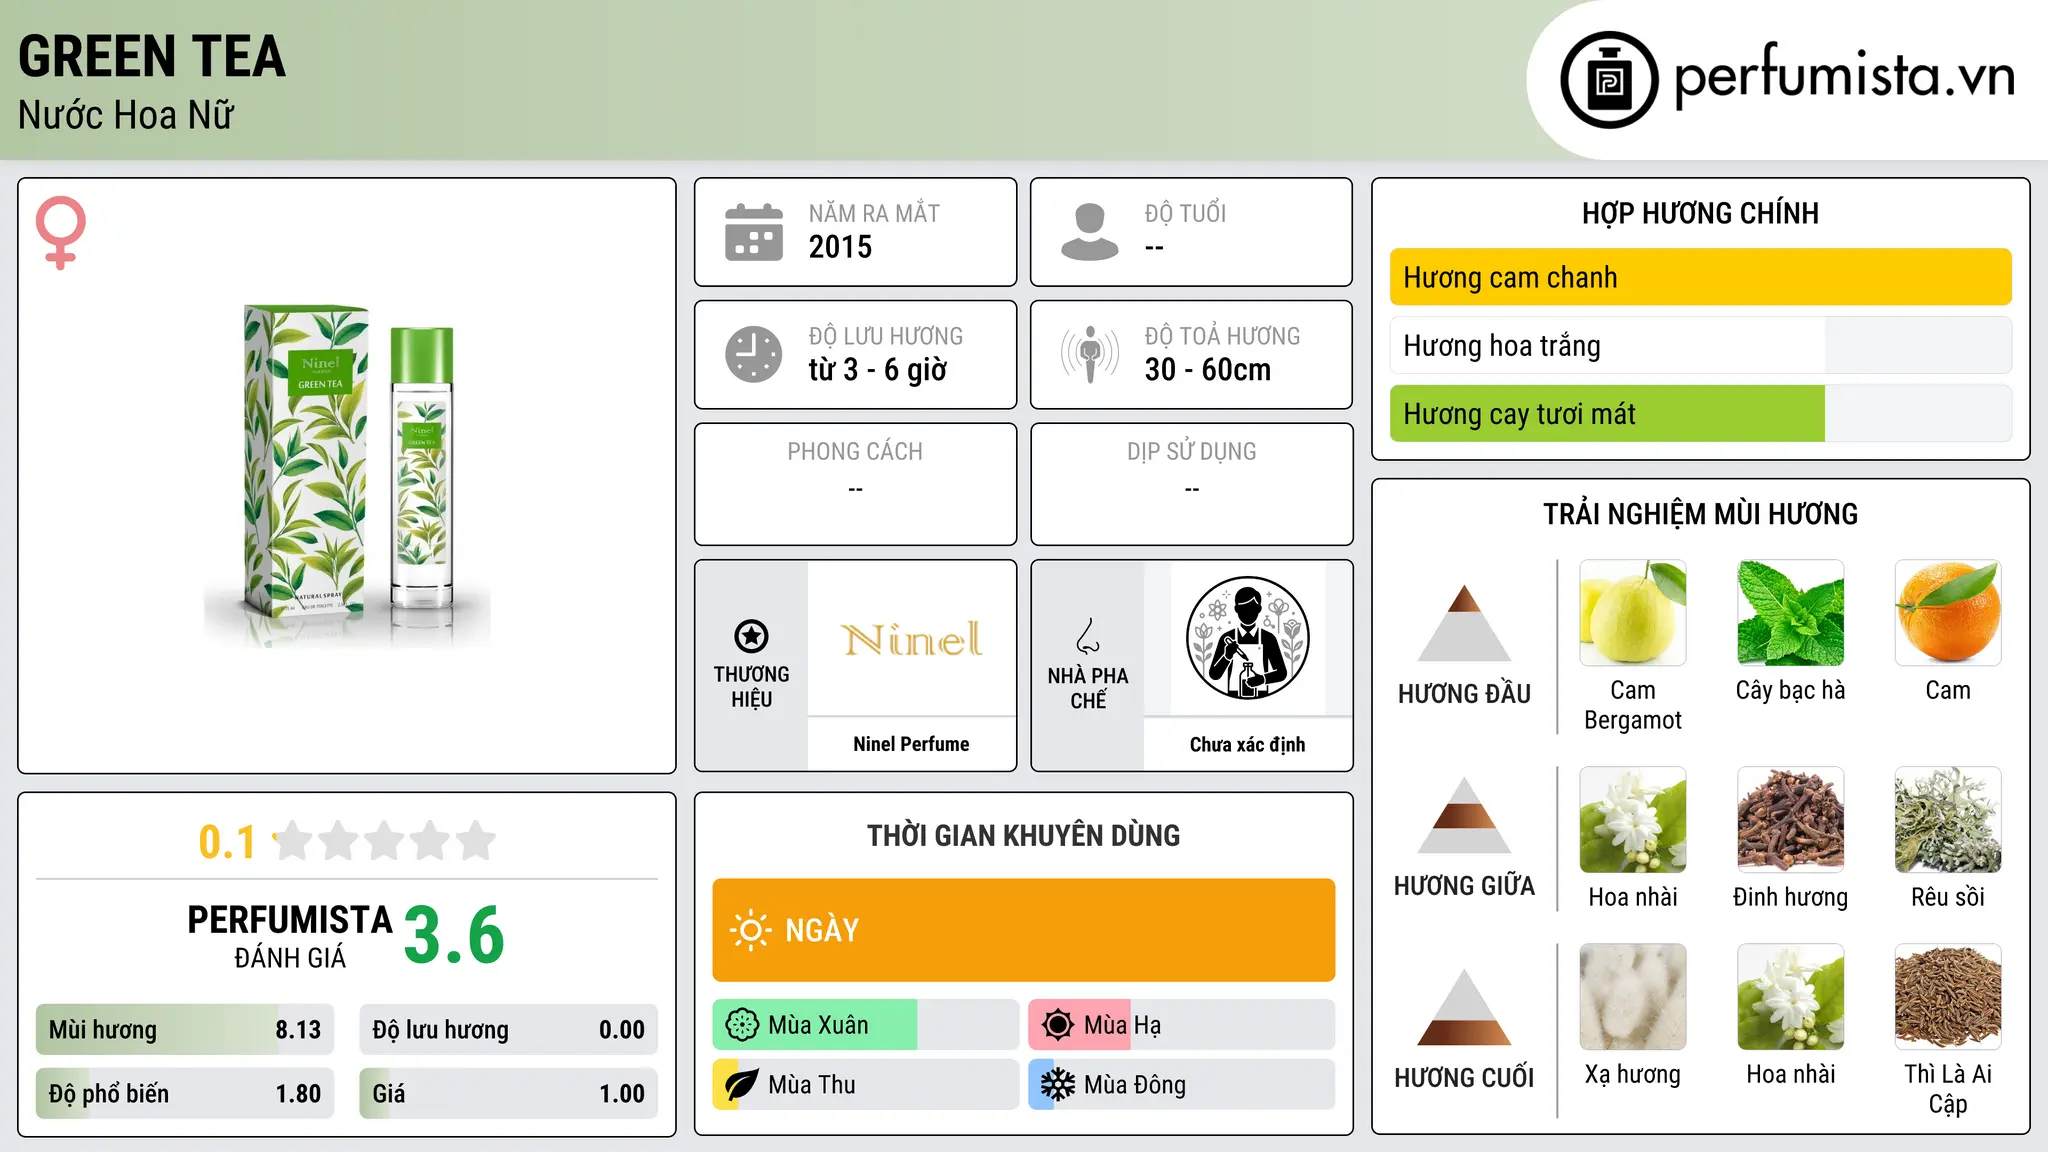Click the snowflake icon for Mùa Đông
Screen dimensions: 2048x1152
pos(1057,1085)
